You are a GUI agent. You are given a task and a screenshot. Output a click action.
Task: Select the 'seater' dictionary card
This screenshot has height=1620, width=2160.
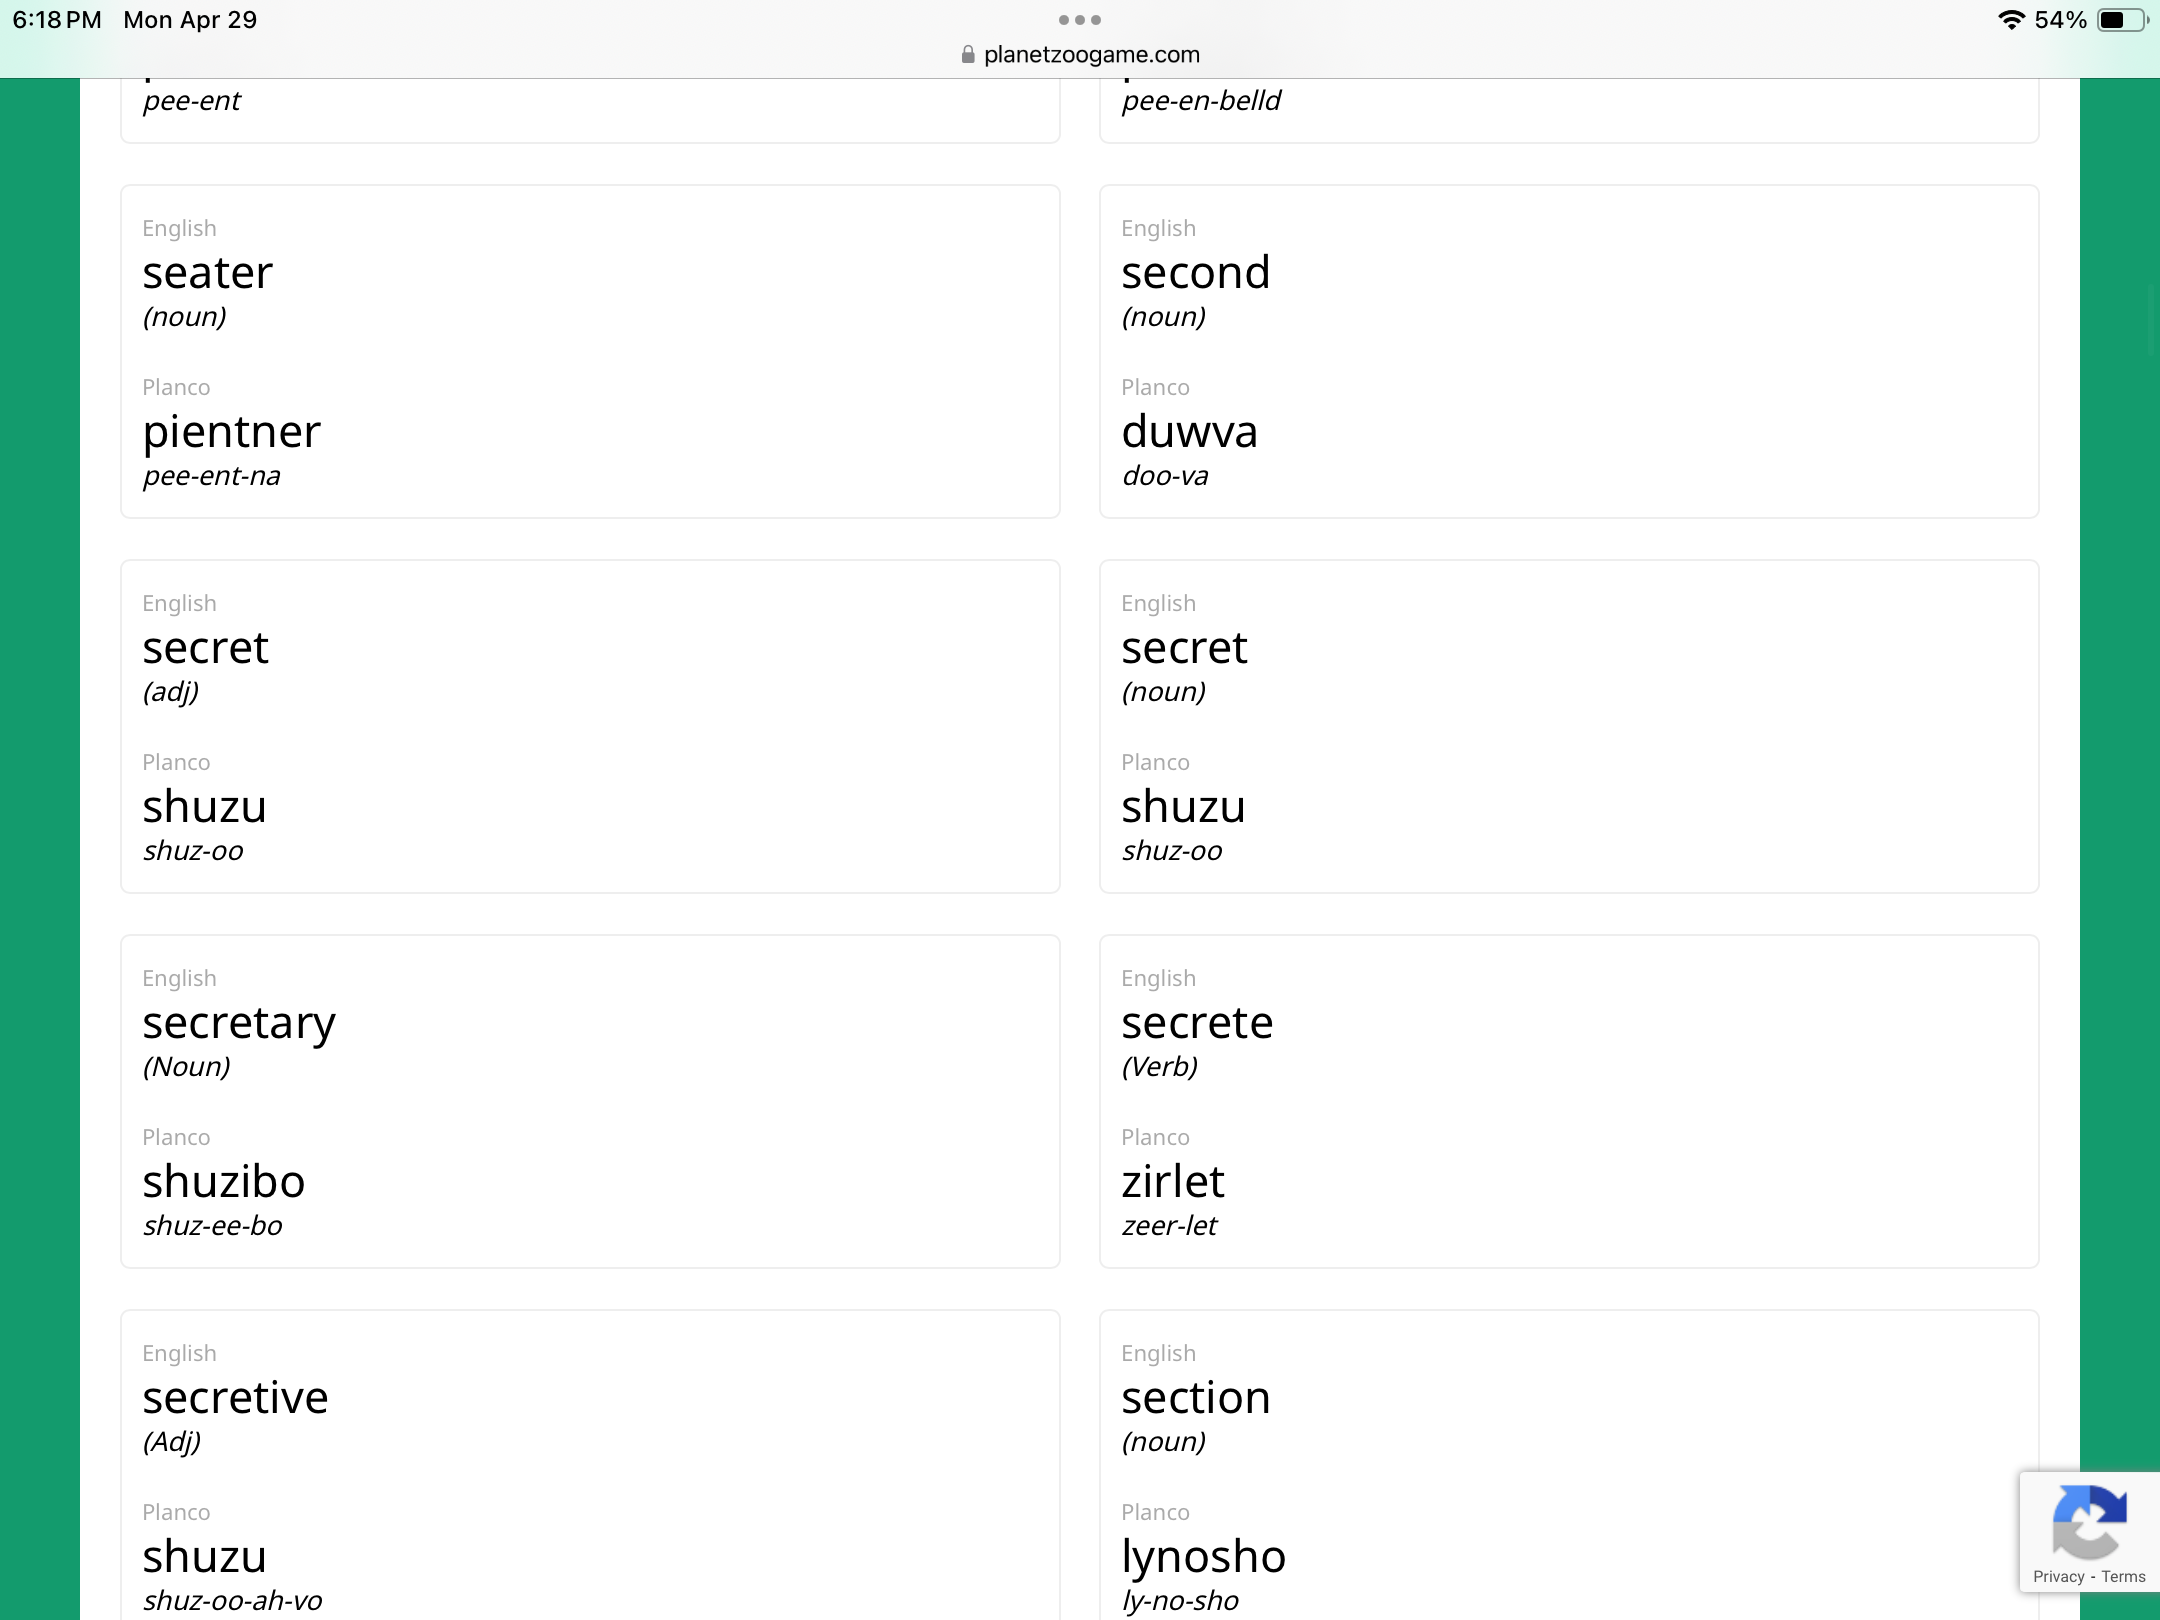(590, 351)
